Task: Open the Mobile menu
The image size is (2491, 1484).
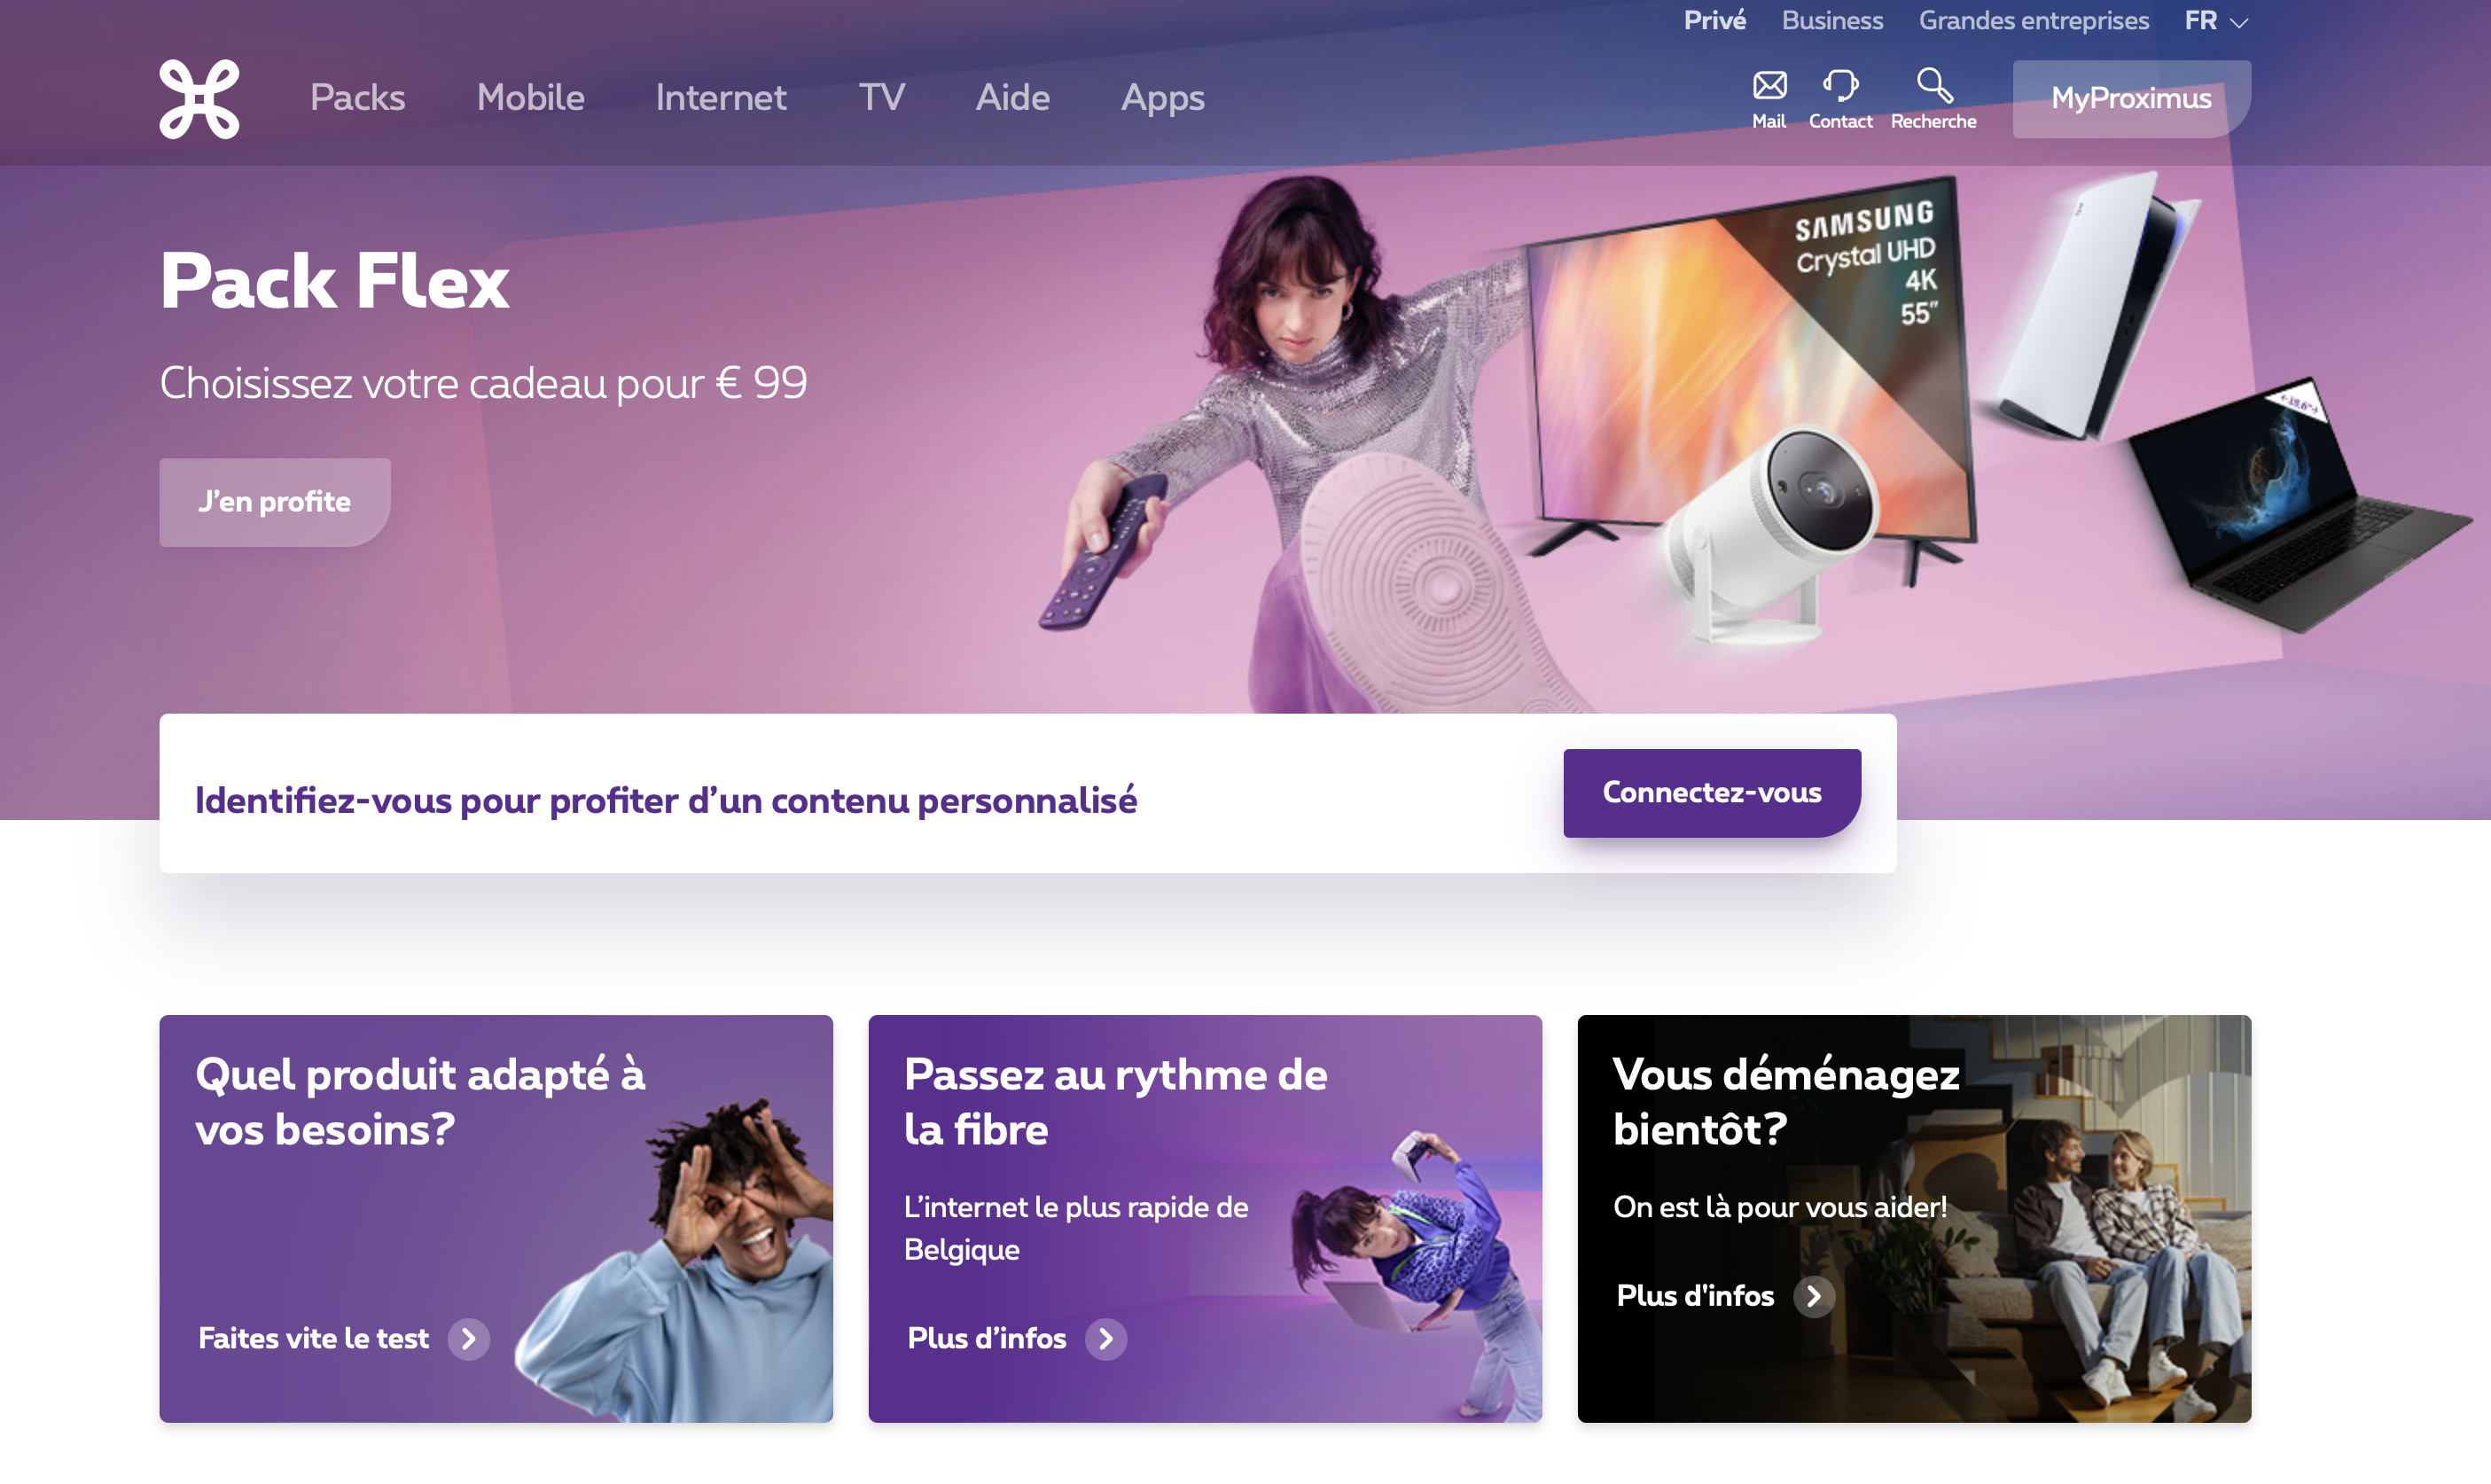Action: click(x=530, y=98)
